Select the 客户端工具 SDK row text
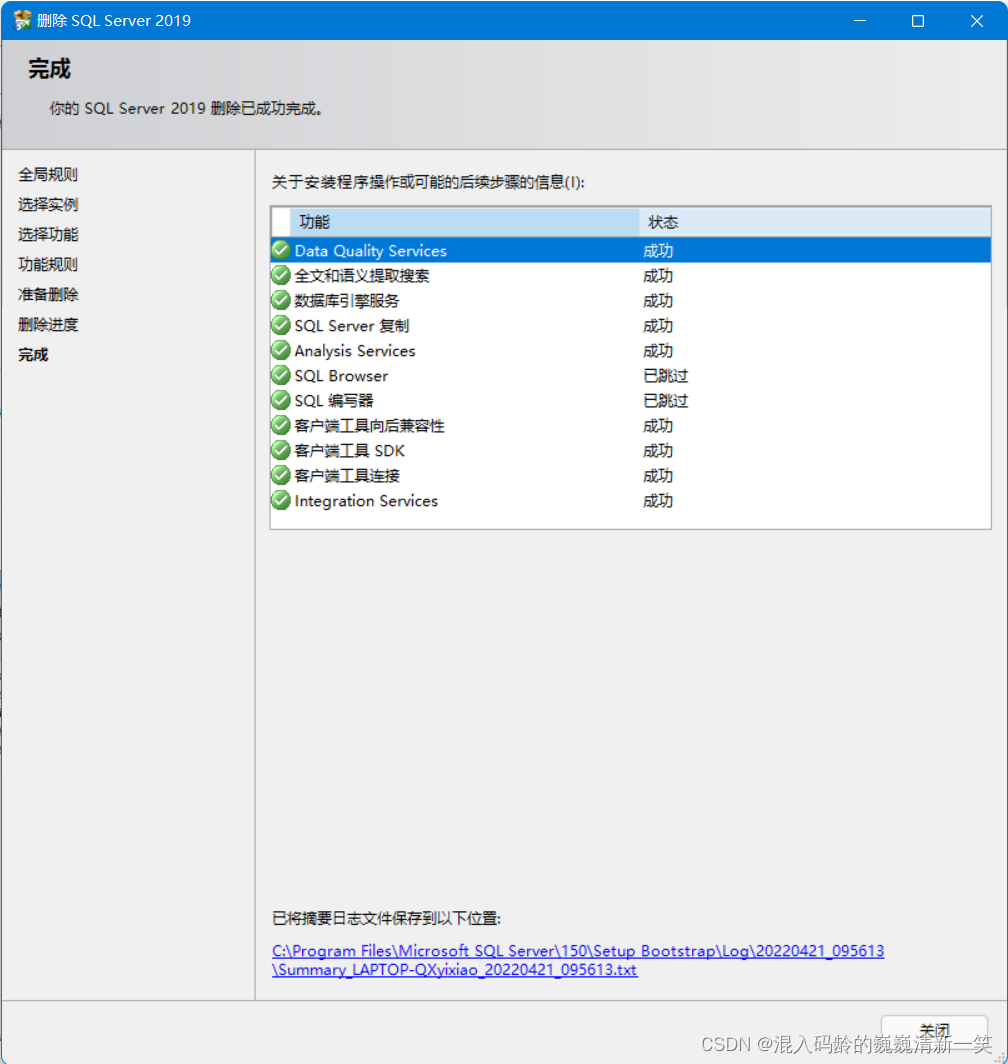The width and height of the screenshot is (1008, 1064). 350,451
